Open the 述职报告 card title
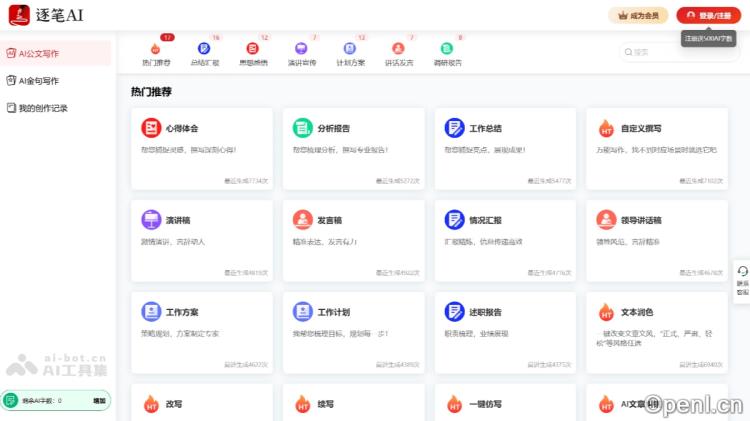 pyautogui.click(x=485, y=312)
